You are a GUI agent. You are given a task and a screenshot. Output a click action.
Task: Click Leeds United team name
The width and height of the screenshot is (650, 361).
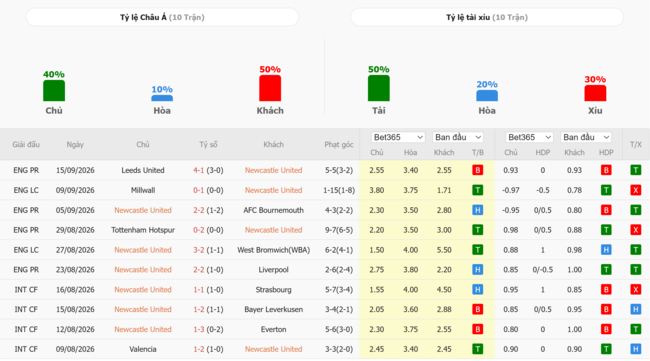143,170
